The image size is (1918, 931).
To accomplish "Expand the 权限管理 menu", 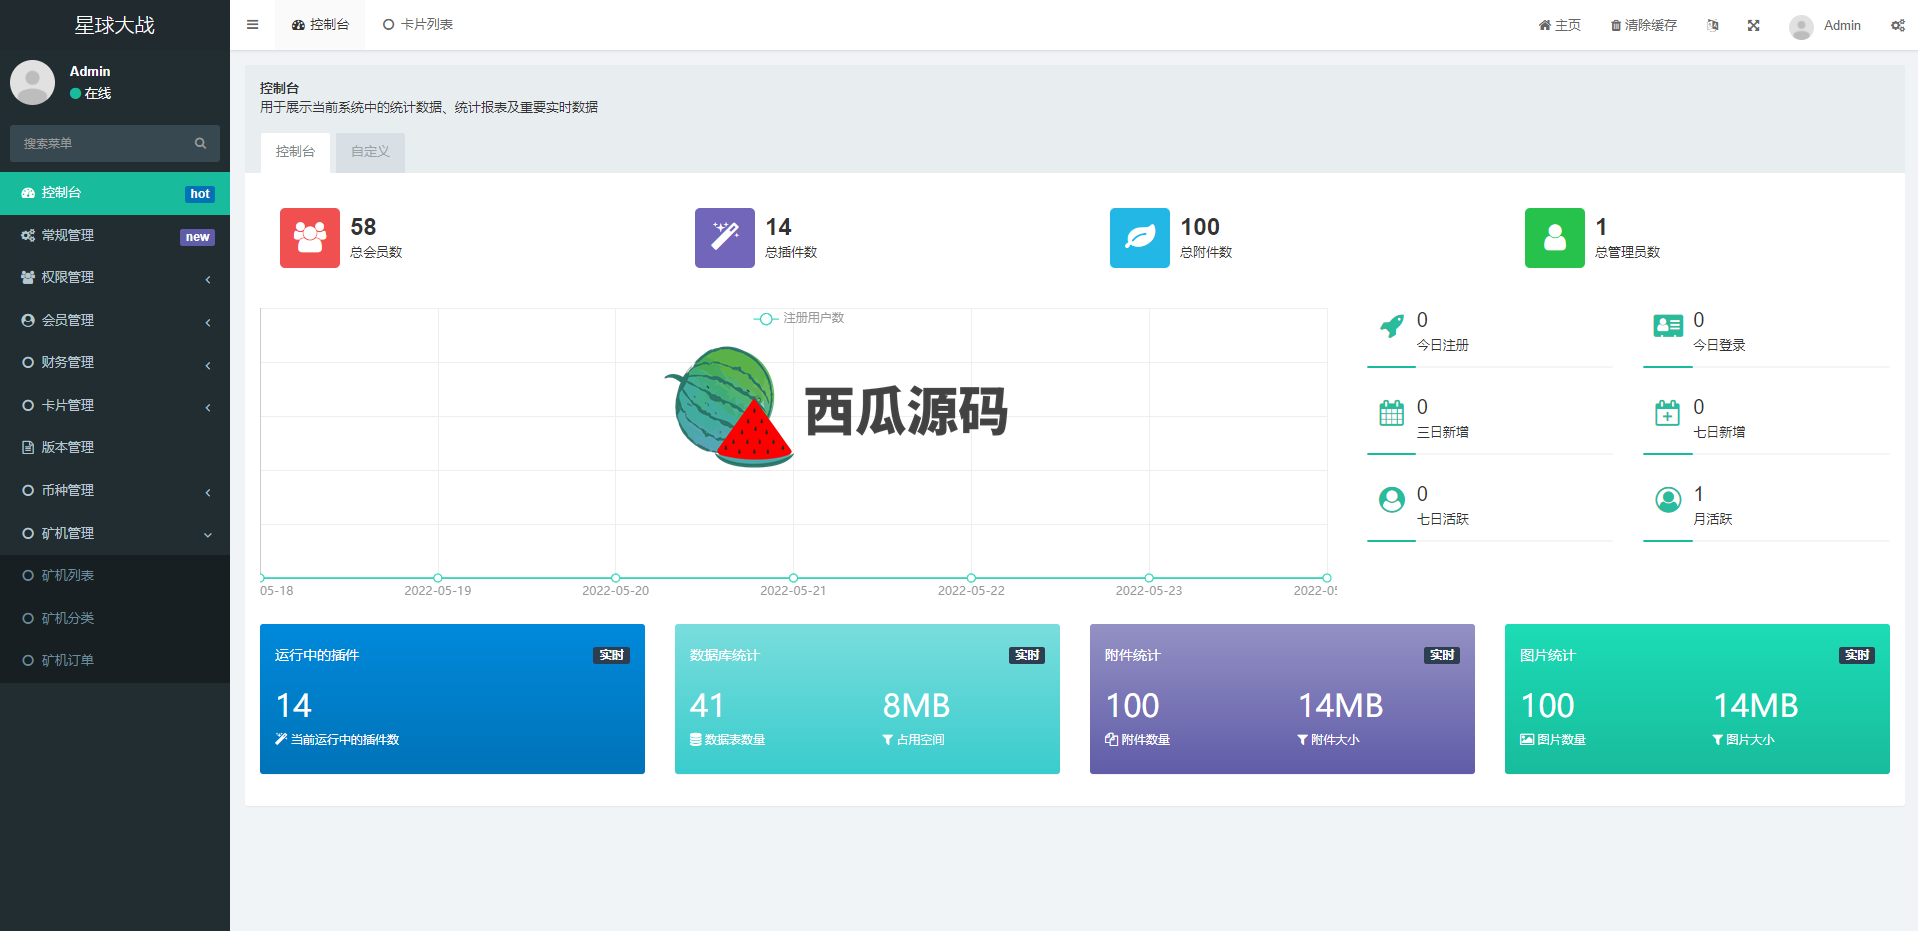I will coord(115,278).
